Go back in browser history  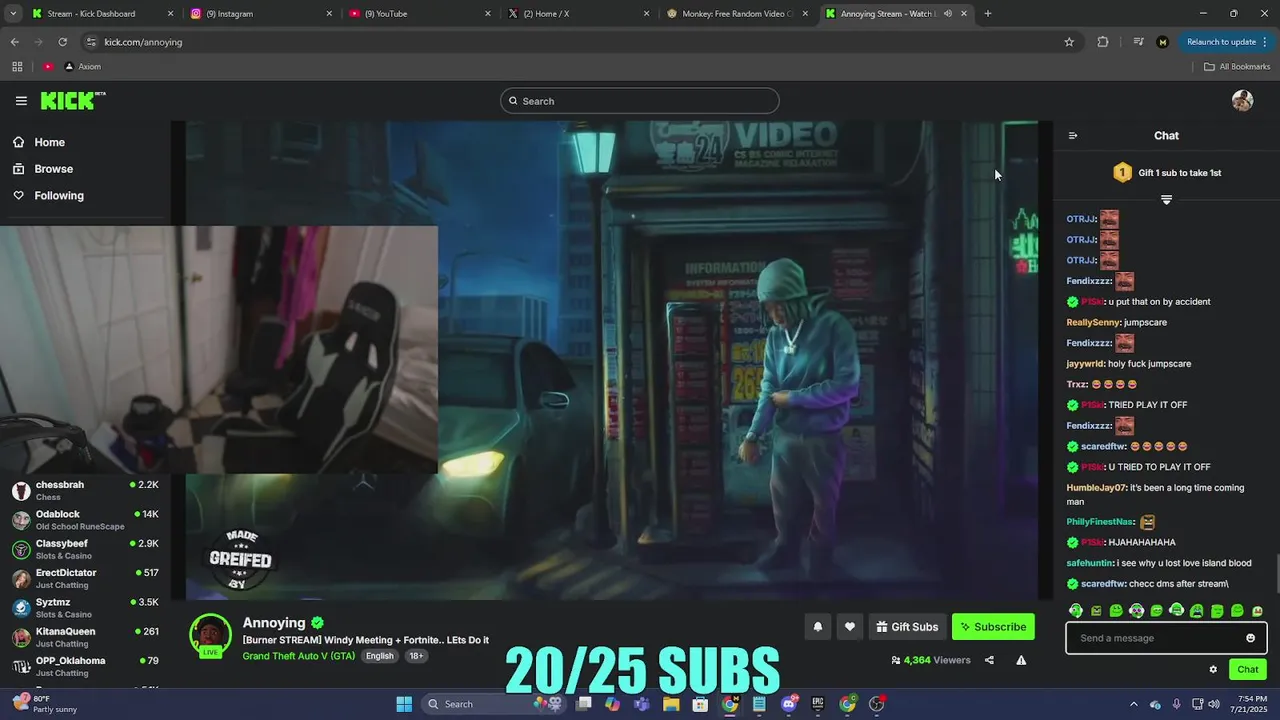[x=15, y=42]
